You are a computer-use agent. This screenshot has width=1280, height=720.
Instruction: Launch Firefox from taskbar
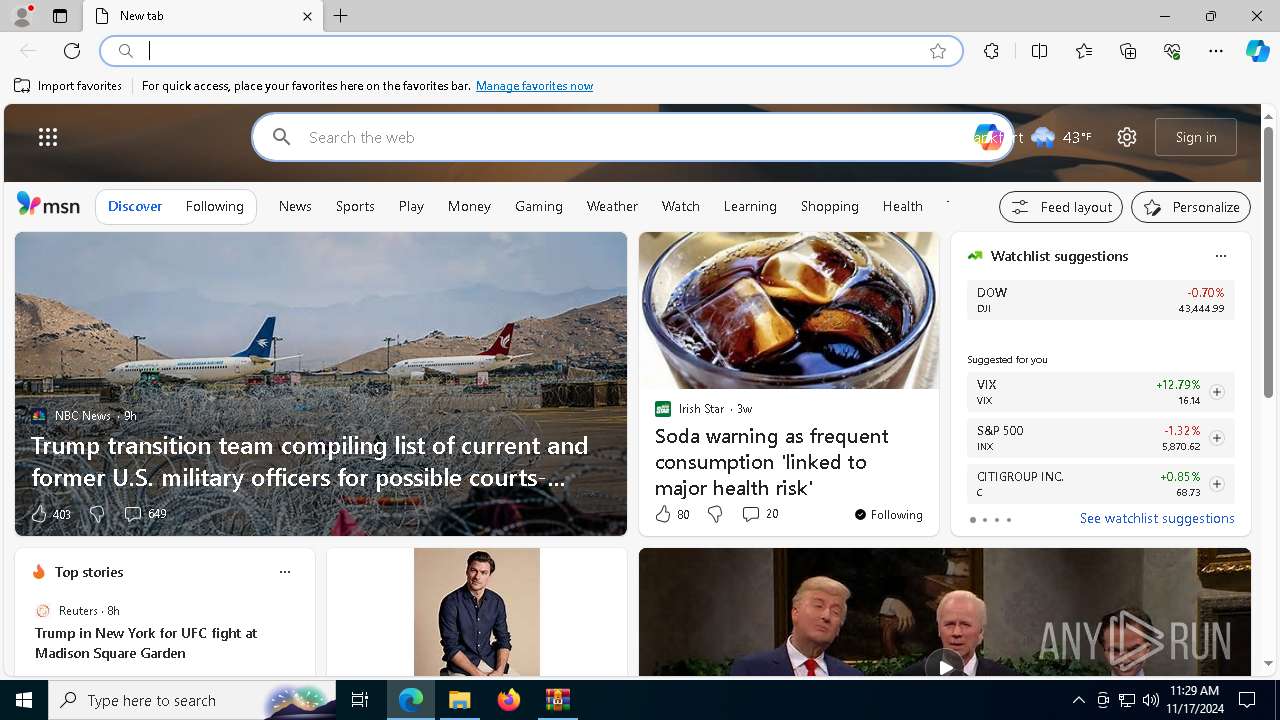pyautogui.click(x=508, y=700)
